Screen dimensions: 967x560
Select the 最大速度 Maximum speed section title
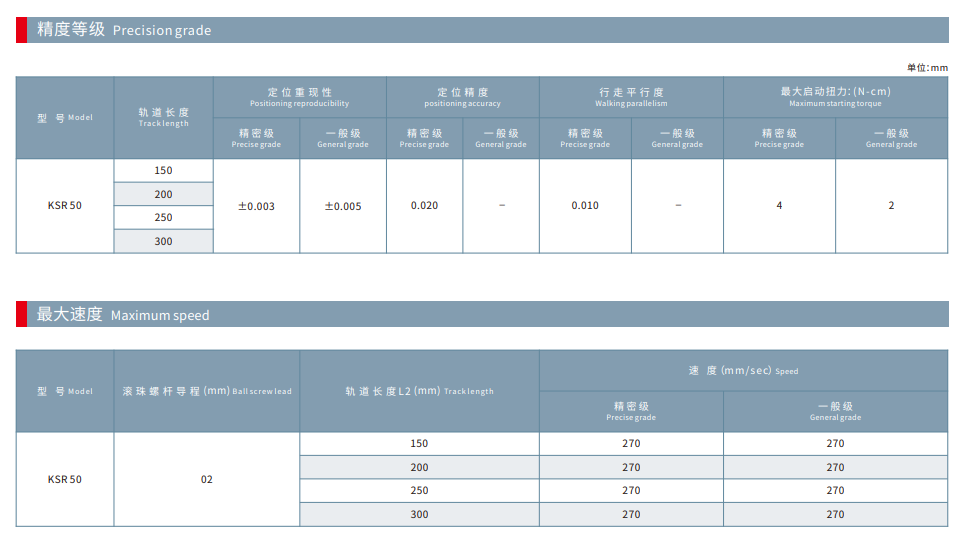(123, 315)
